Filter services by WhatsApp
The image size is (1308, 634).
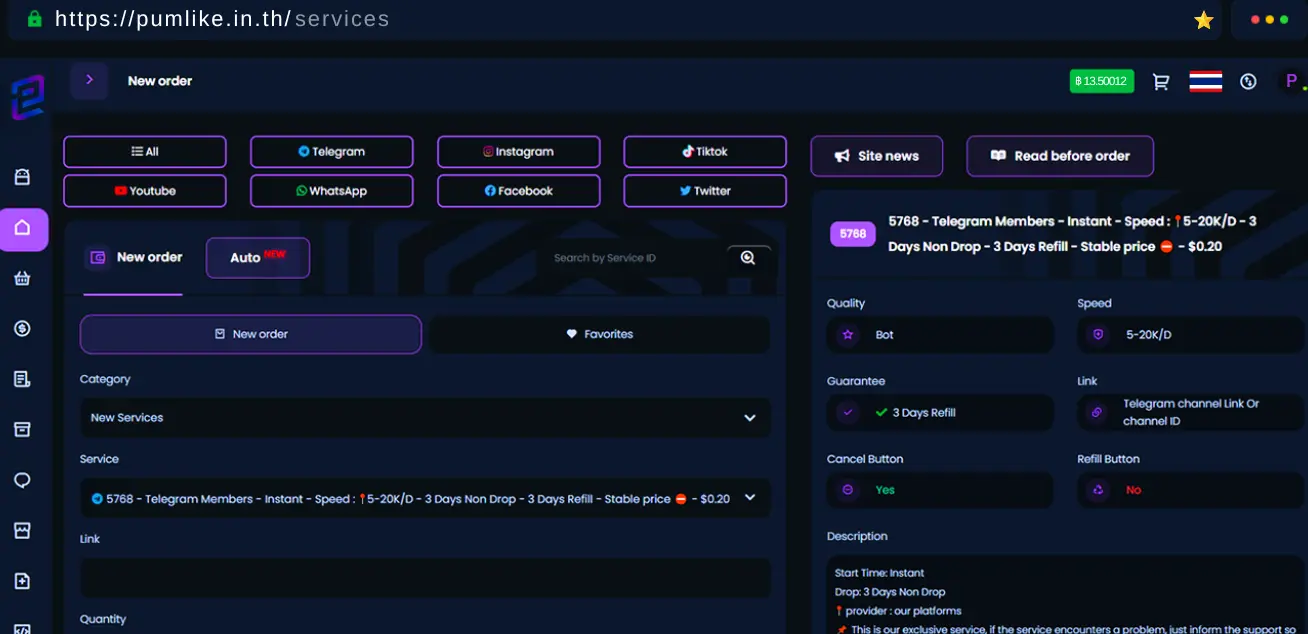tap(332, 191)
